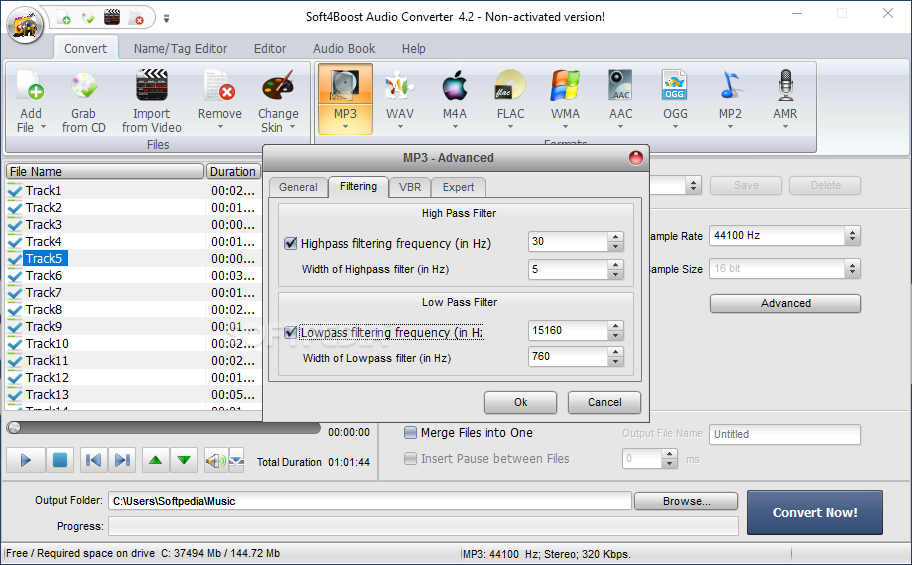This screenshot has width=912, height=565.
Task: Click the Advanced button
Action: (785, 303)
